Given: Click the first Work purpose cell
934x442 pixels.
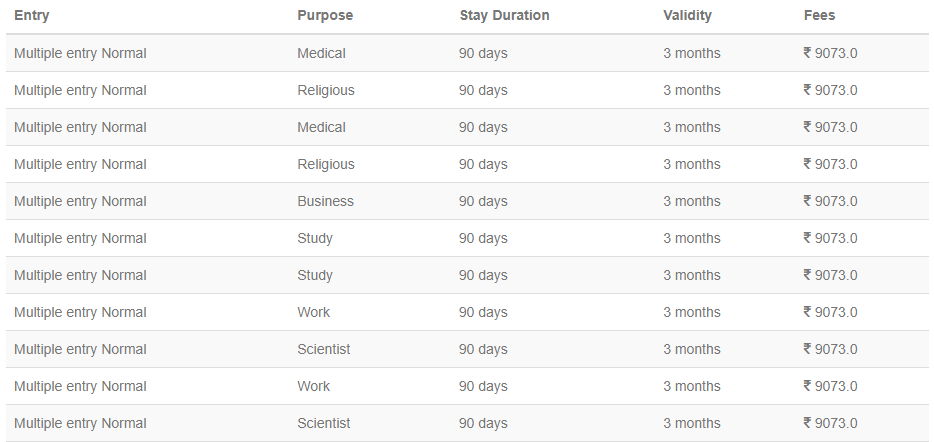Looking at the screenshot, I should point(313,312).
